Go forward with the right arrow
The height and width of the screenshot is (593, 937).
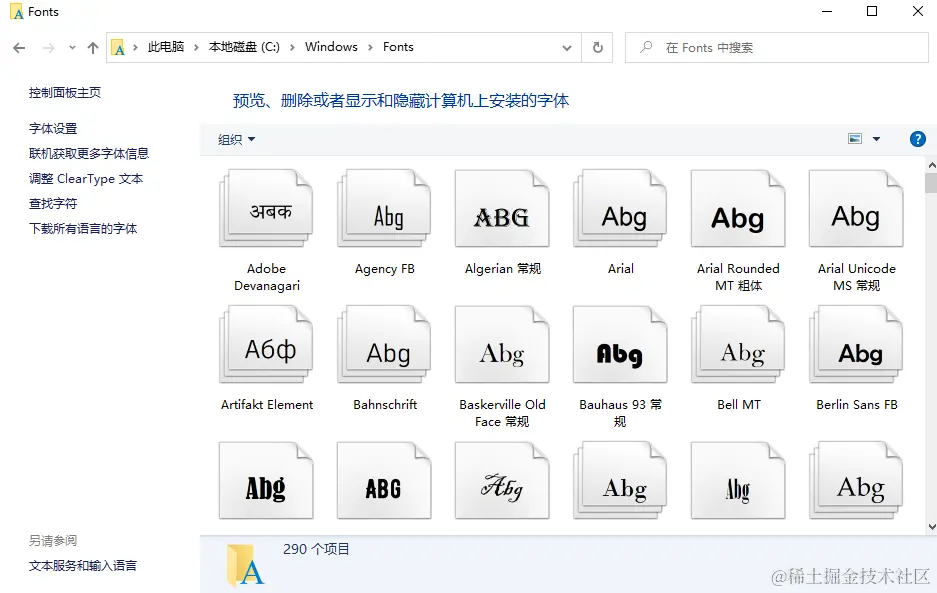pos(49,48)
